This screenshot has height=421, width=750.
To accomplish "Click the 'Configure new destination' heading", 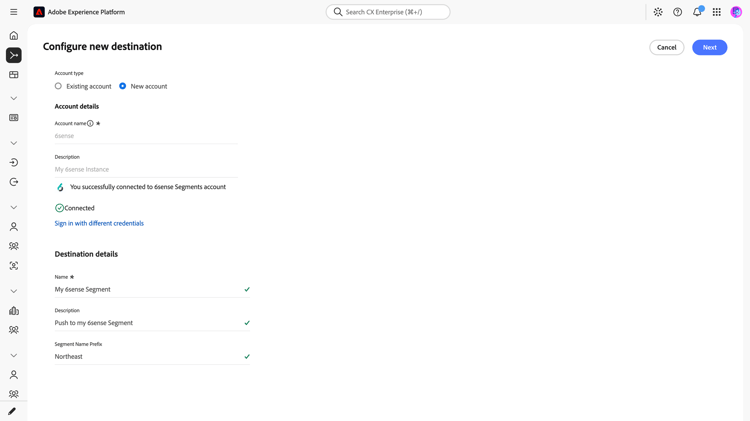I will [102, 46].
